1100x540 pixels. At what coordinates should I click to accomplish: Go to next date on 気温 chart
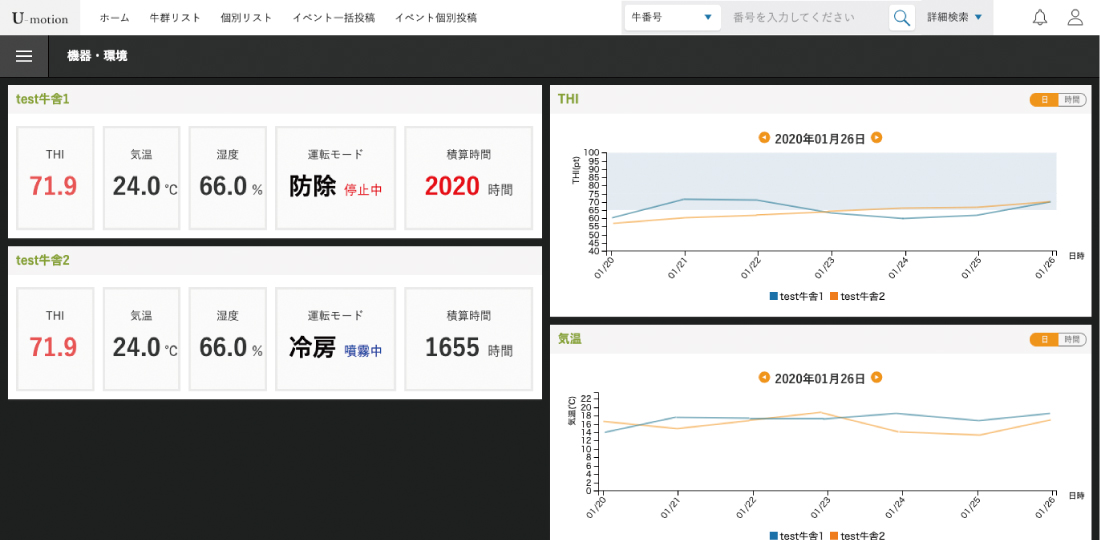(x=876, y=378)
